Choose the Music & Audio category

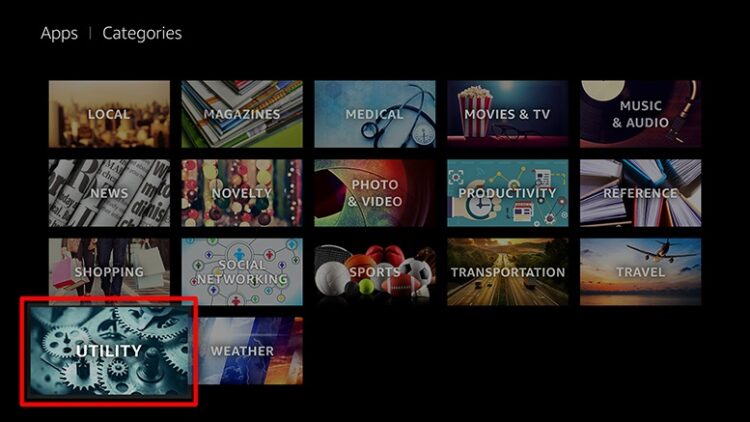pos(640,114)
